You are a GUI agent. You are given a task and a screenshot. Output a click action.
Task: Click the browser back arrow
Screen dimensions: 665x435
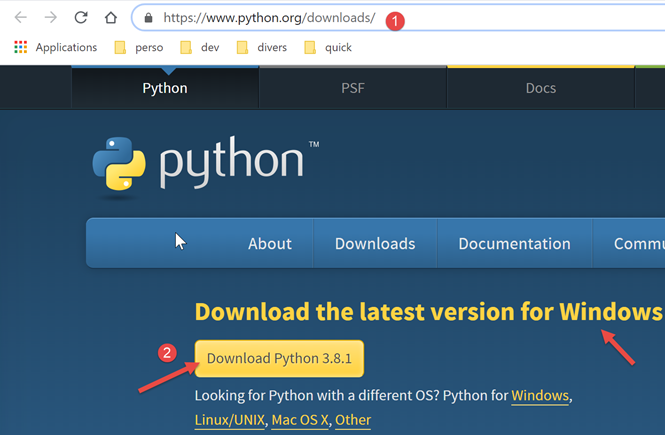click(20, 18)
